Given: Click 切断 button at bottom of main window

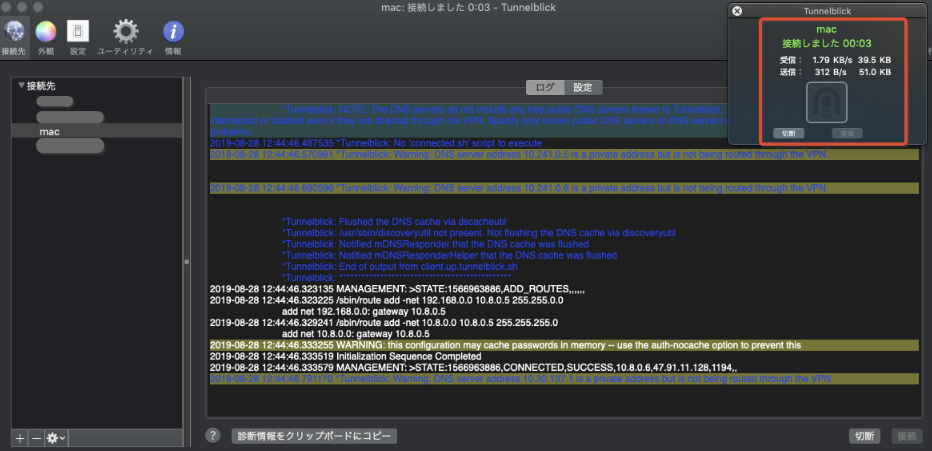Looking at the screenshot, I should 864,436.
